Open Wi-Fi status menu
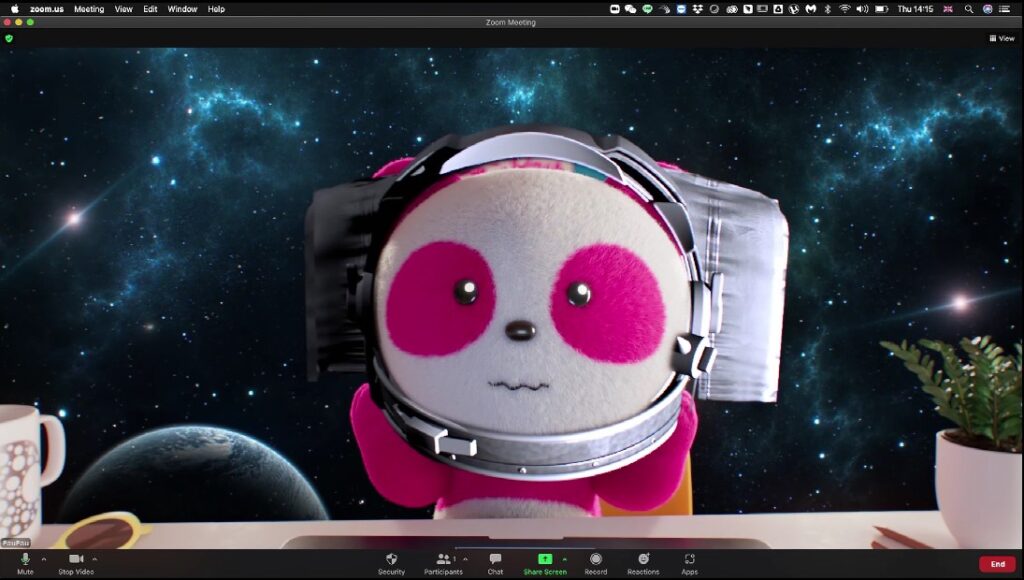Screen dimensions: 1024x580 (x=844, y=9)
